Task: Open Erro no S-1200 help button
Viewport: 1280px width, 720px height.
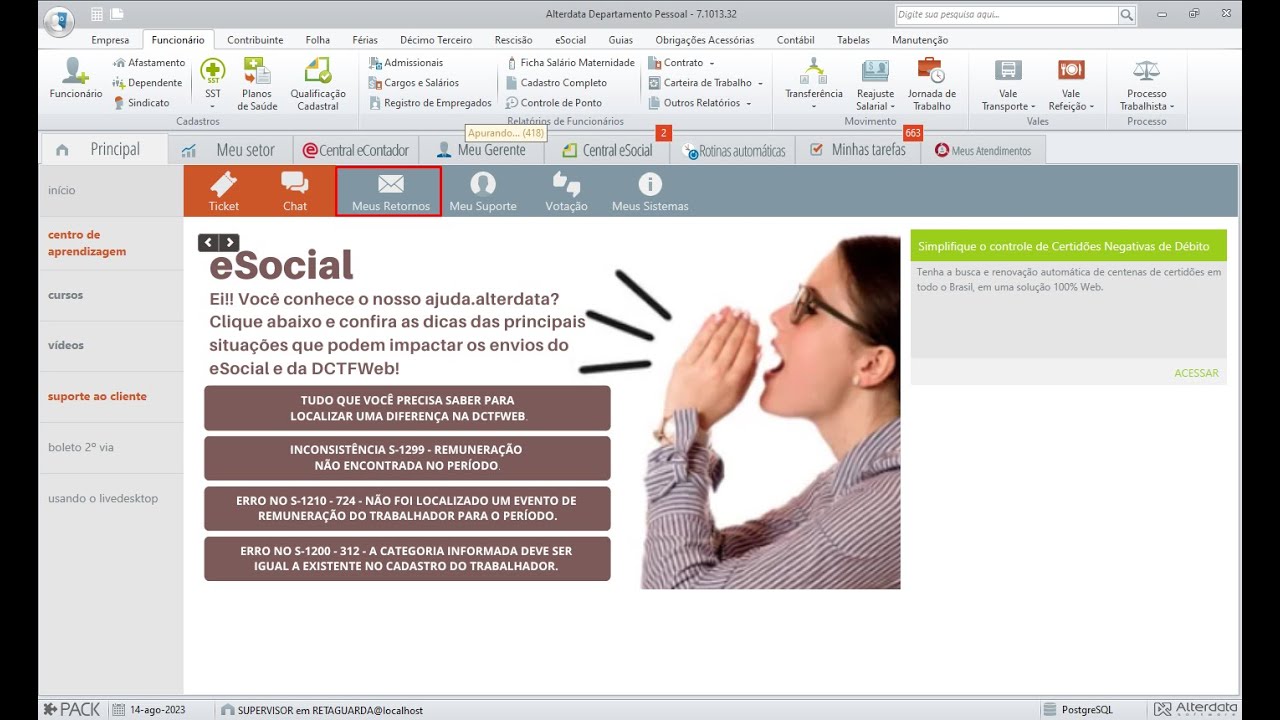Action: 407,558
